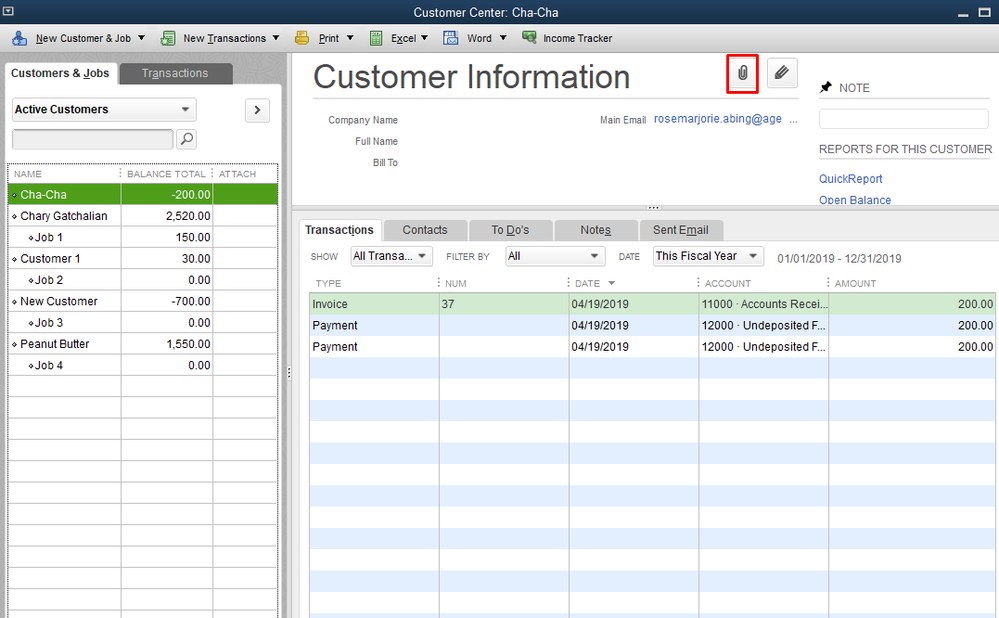The image size is (999, 618).
Task: Click the pencil edit customer icon
Action: point(782,73)
